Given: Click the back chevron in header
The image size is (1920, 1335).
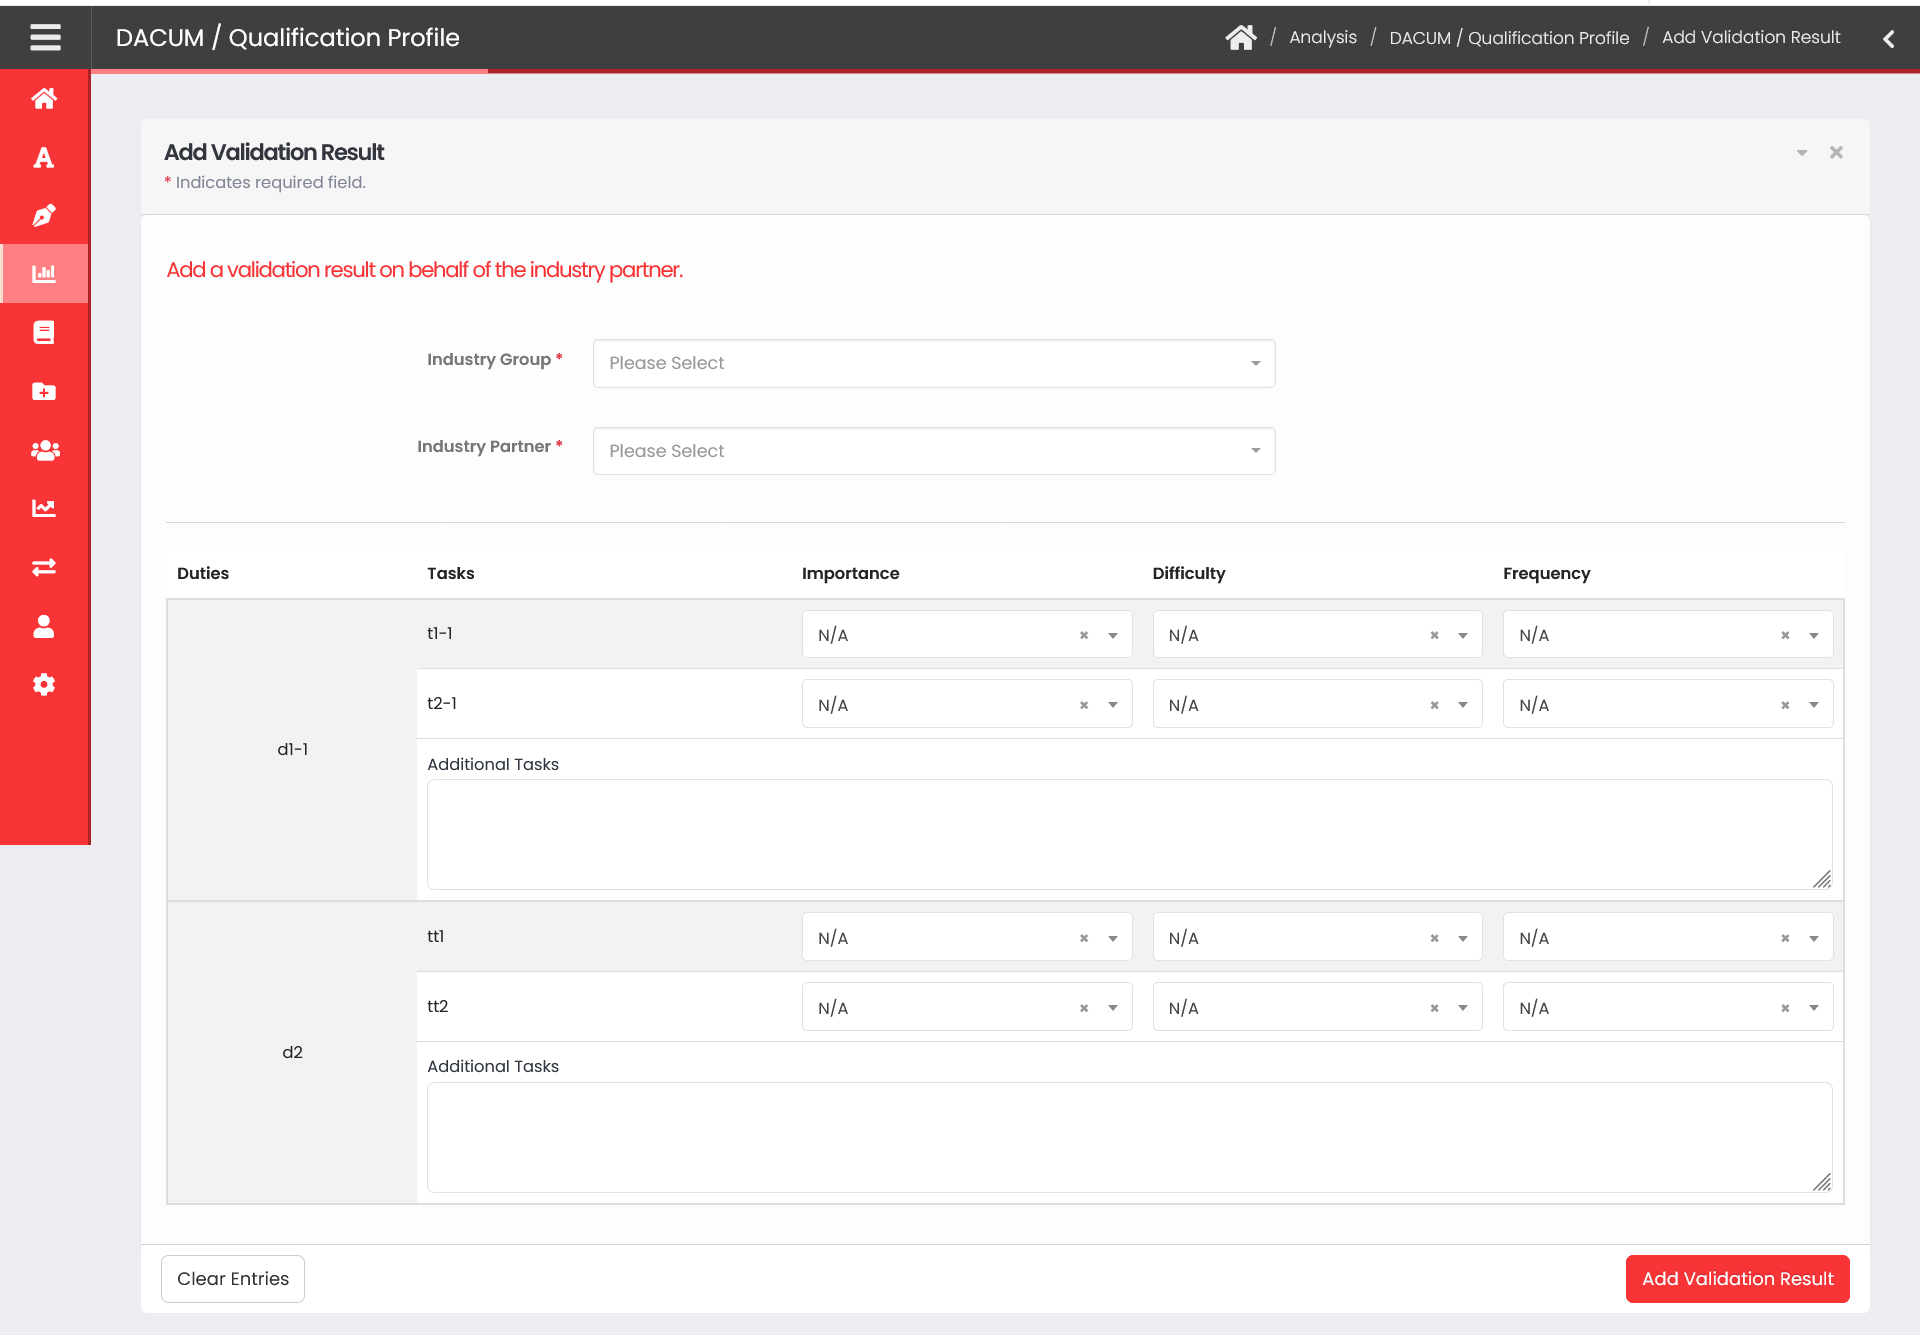Looking at the screenshot, I should [1889, 38].
